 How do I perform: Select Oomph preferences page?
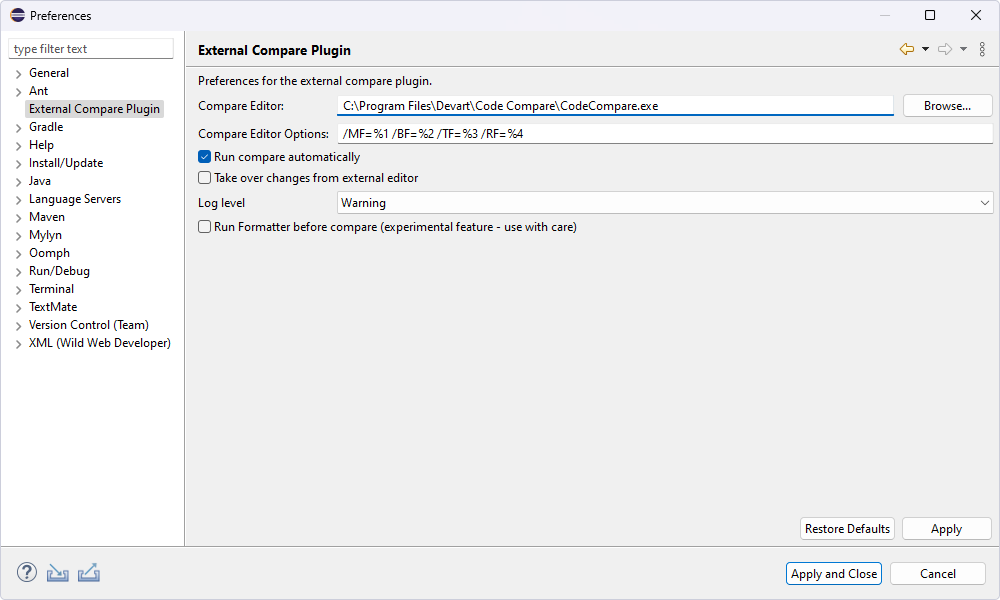(49, 253)
